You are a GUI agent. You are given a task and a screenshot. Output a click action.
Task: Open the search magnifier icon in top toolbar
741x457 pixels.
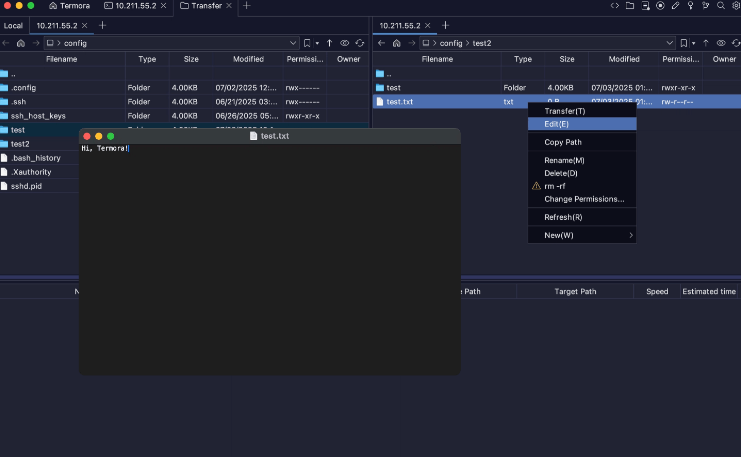(x=721, y=6)
